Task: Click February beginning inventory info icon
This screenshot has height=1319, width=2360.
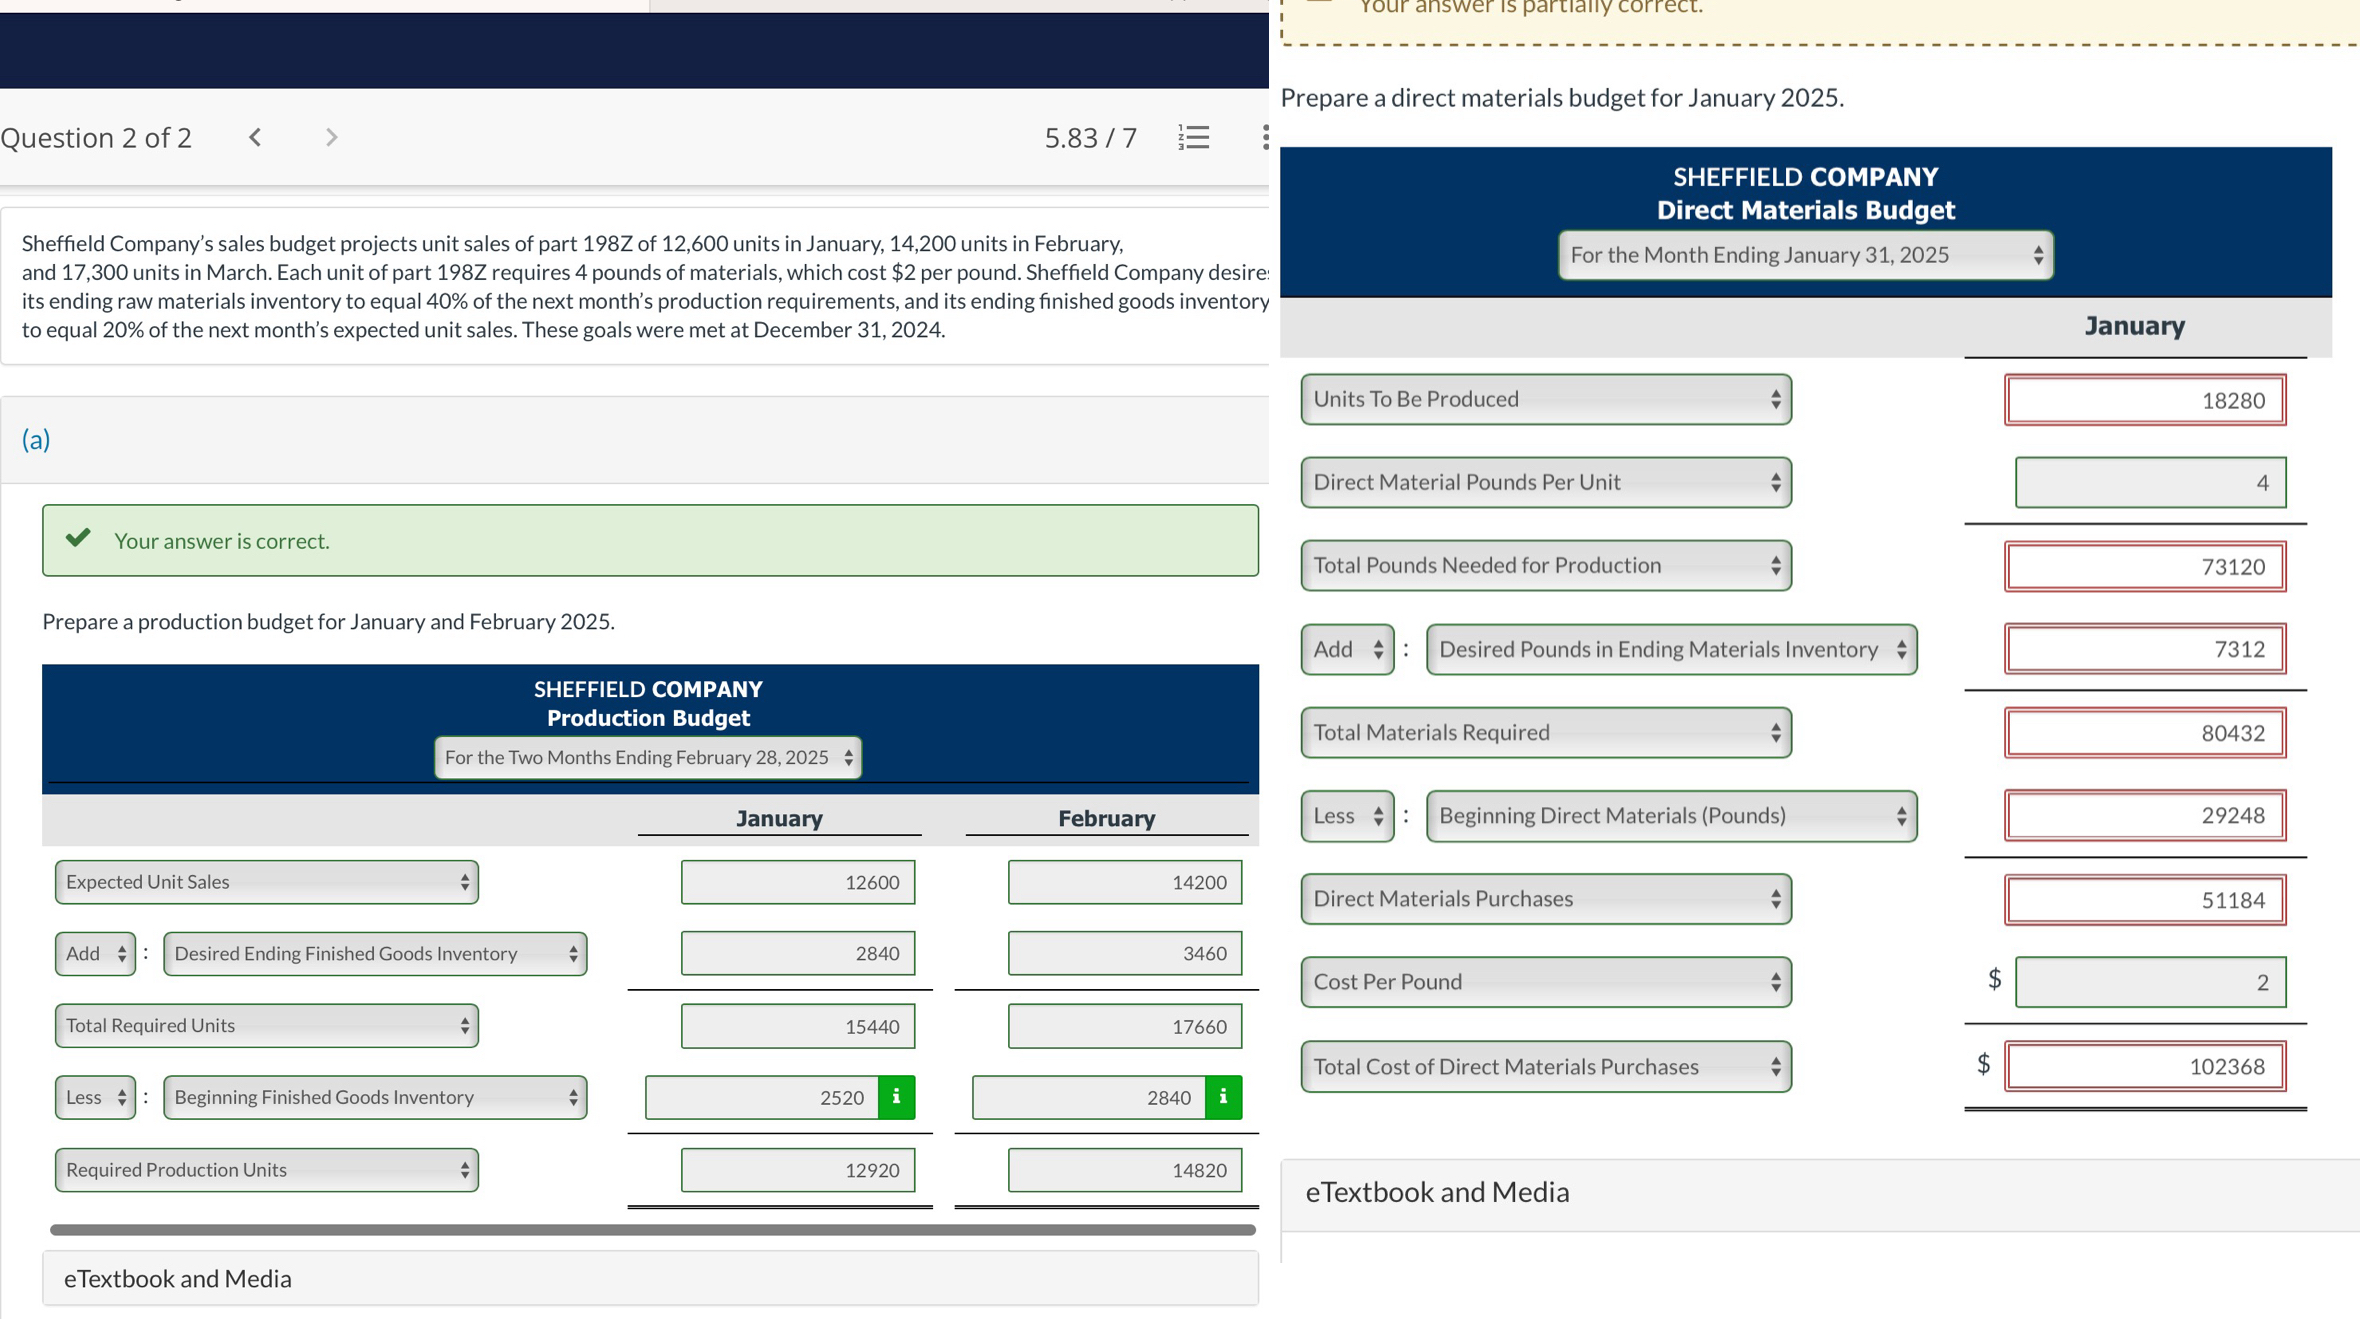Action: [x=1223, y=1097]
